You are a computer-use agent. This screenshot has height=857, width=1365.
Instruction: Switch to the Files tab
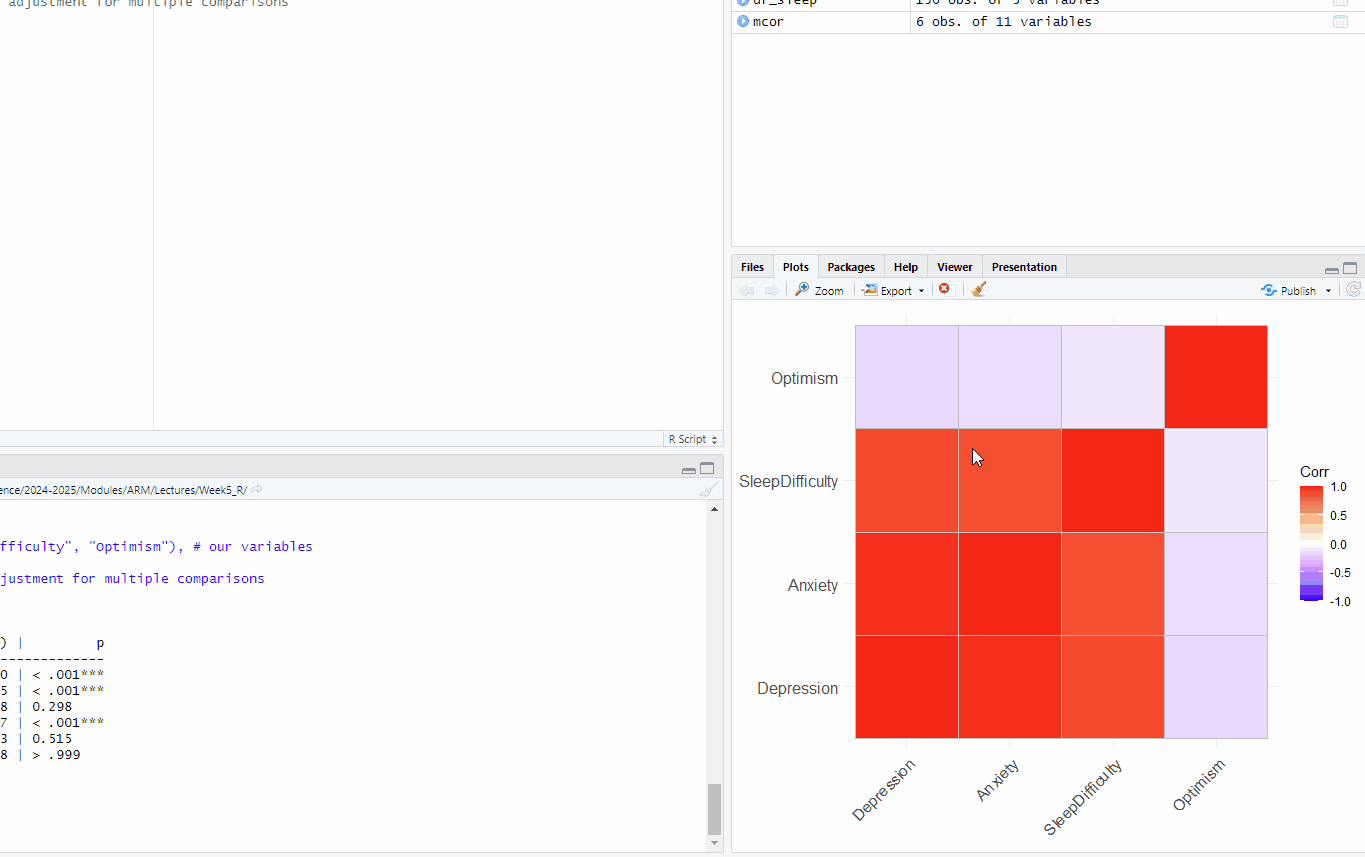click(x=752, y=267)
